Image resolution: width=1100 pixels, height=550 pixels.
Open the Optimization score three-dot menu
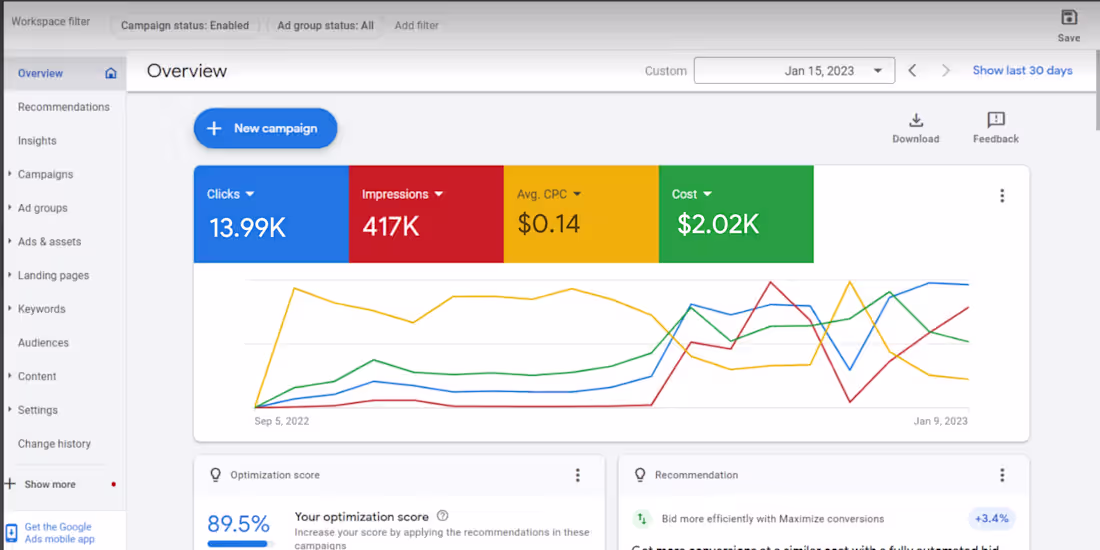pyautogui.click(x=577, y=475)
